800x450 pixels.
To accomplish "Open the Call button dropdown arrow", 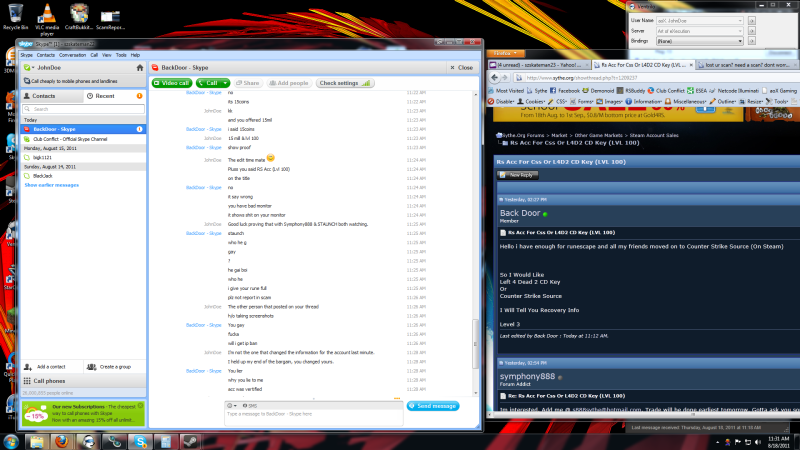I will [225, 83].
